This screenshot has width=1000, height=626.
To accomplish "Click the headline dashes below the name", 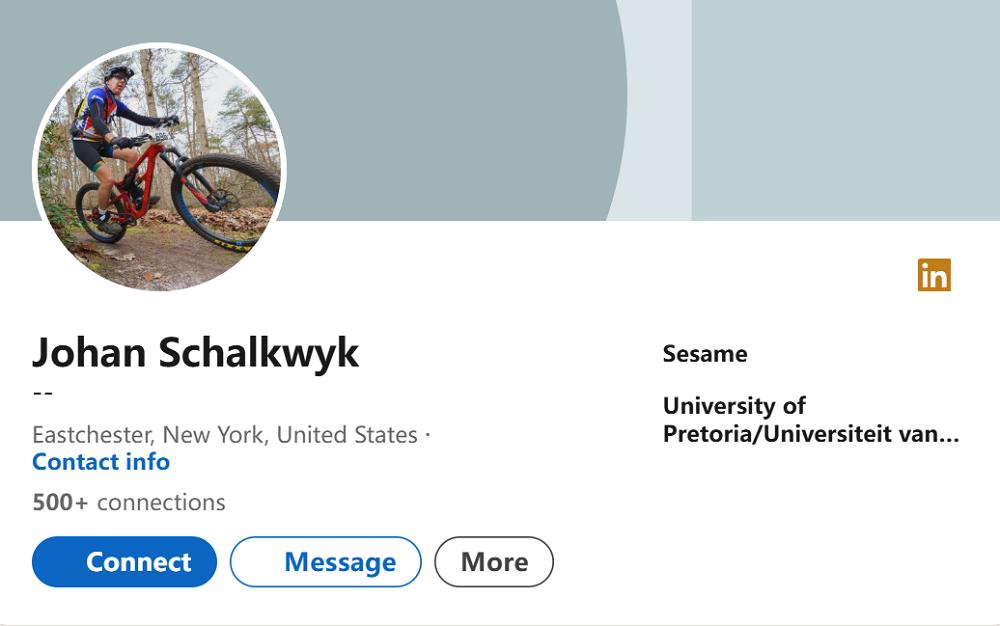I will (43, 392).
